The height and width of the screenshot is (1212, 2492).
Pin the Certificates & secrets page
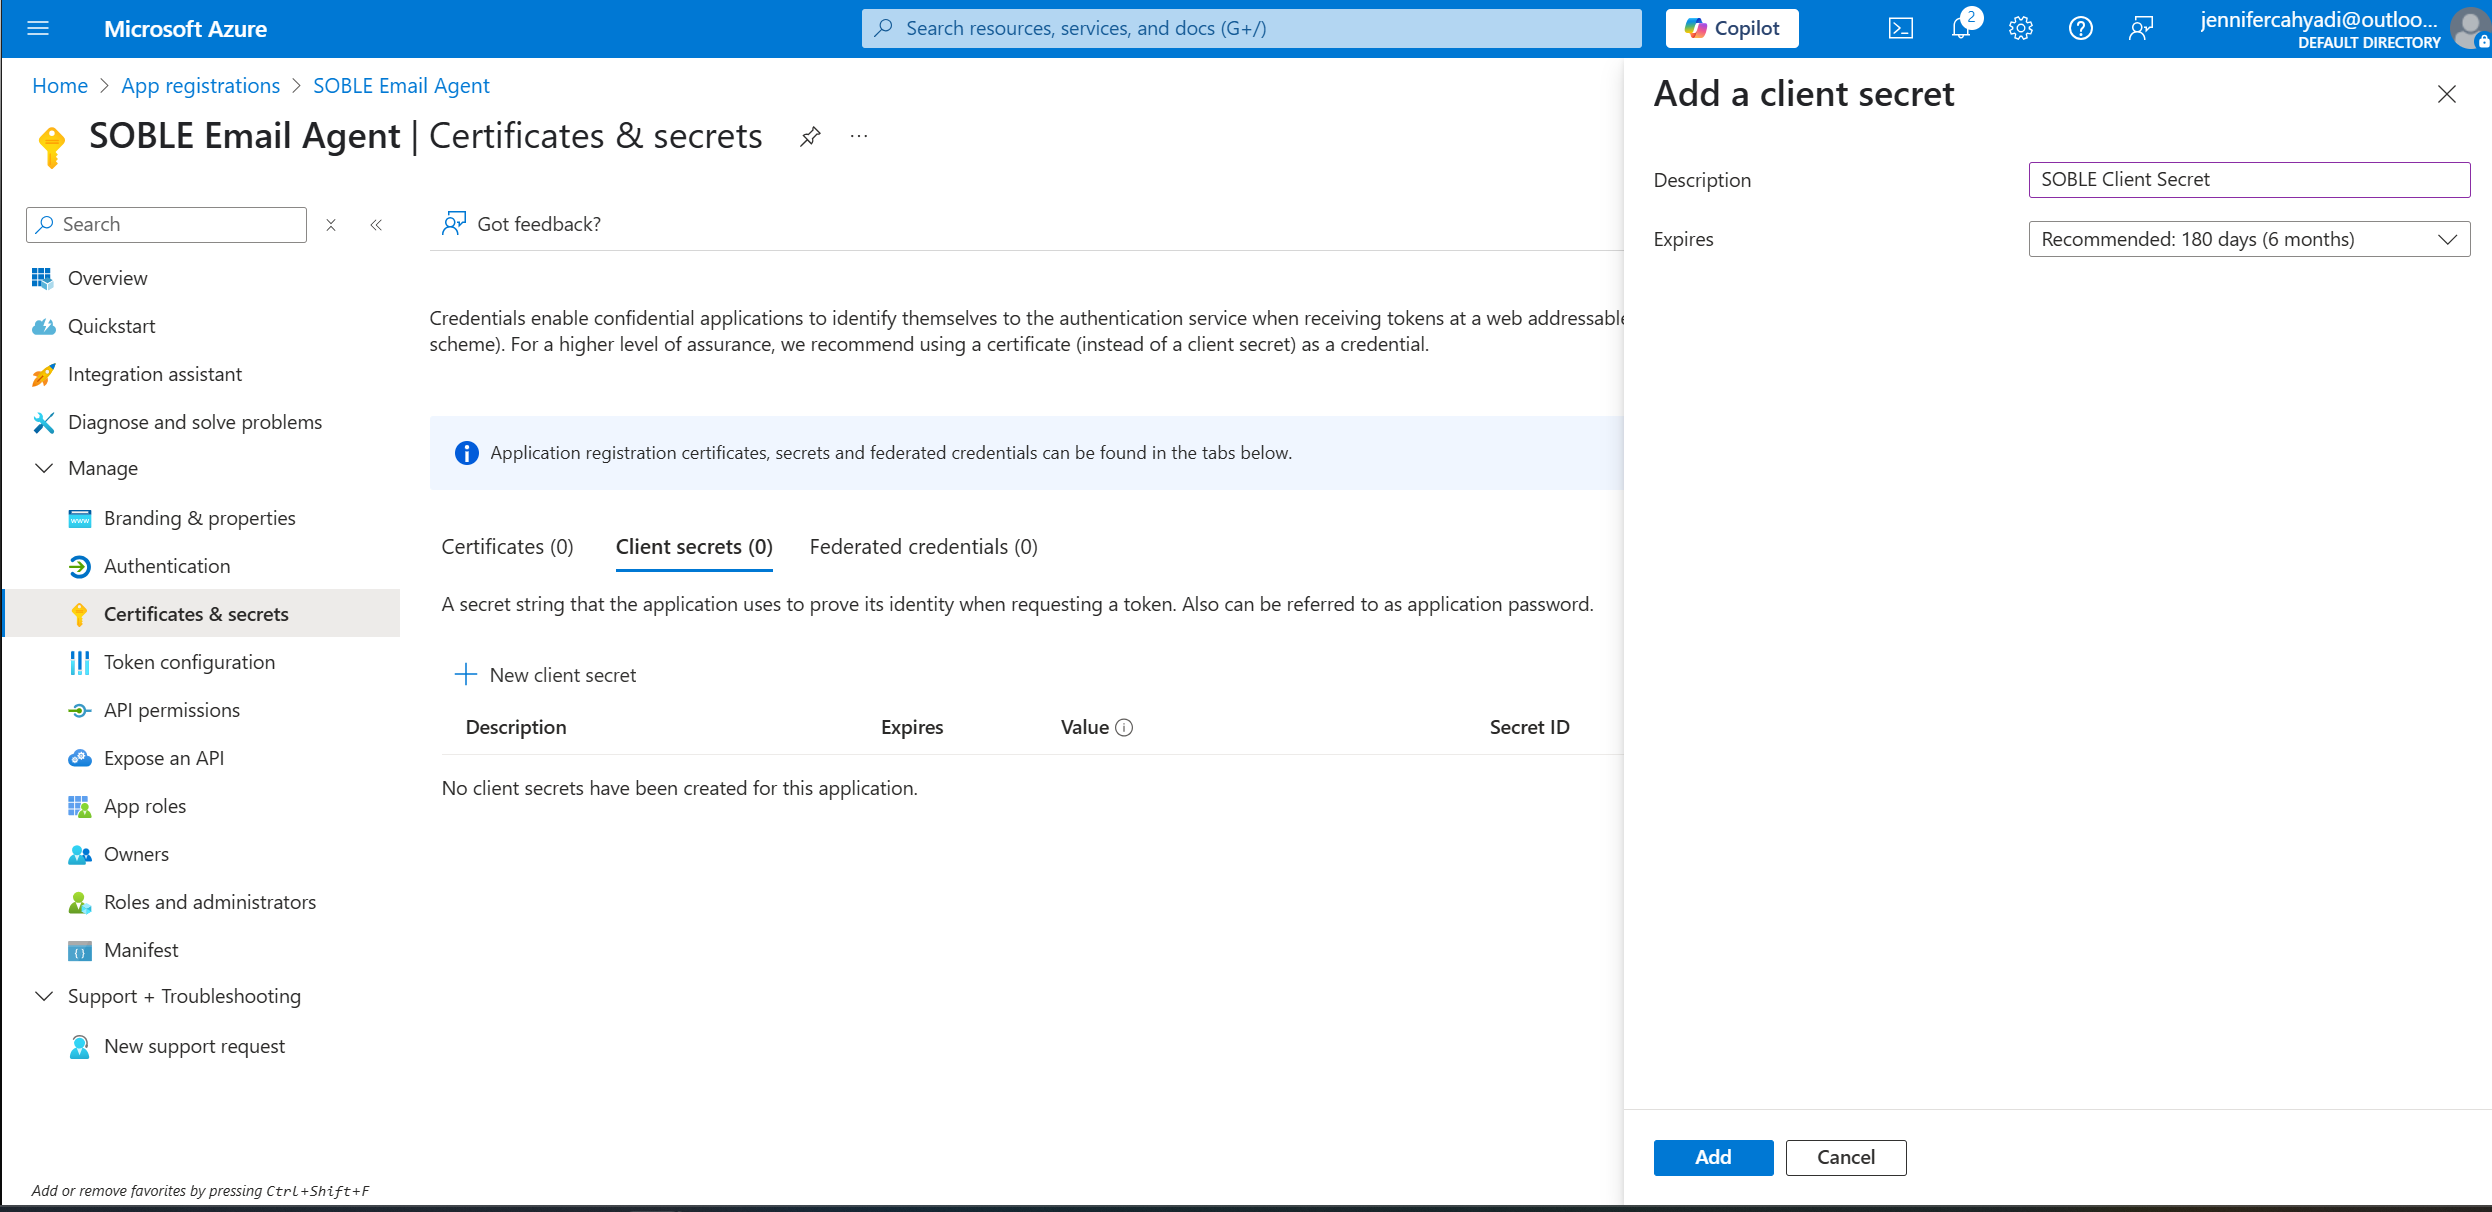(x=810, y=137)
